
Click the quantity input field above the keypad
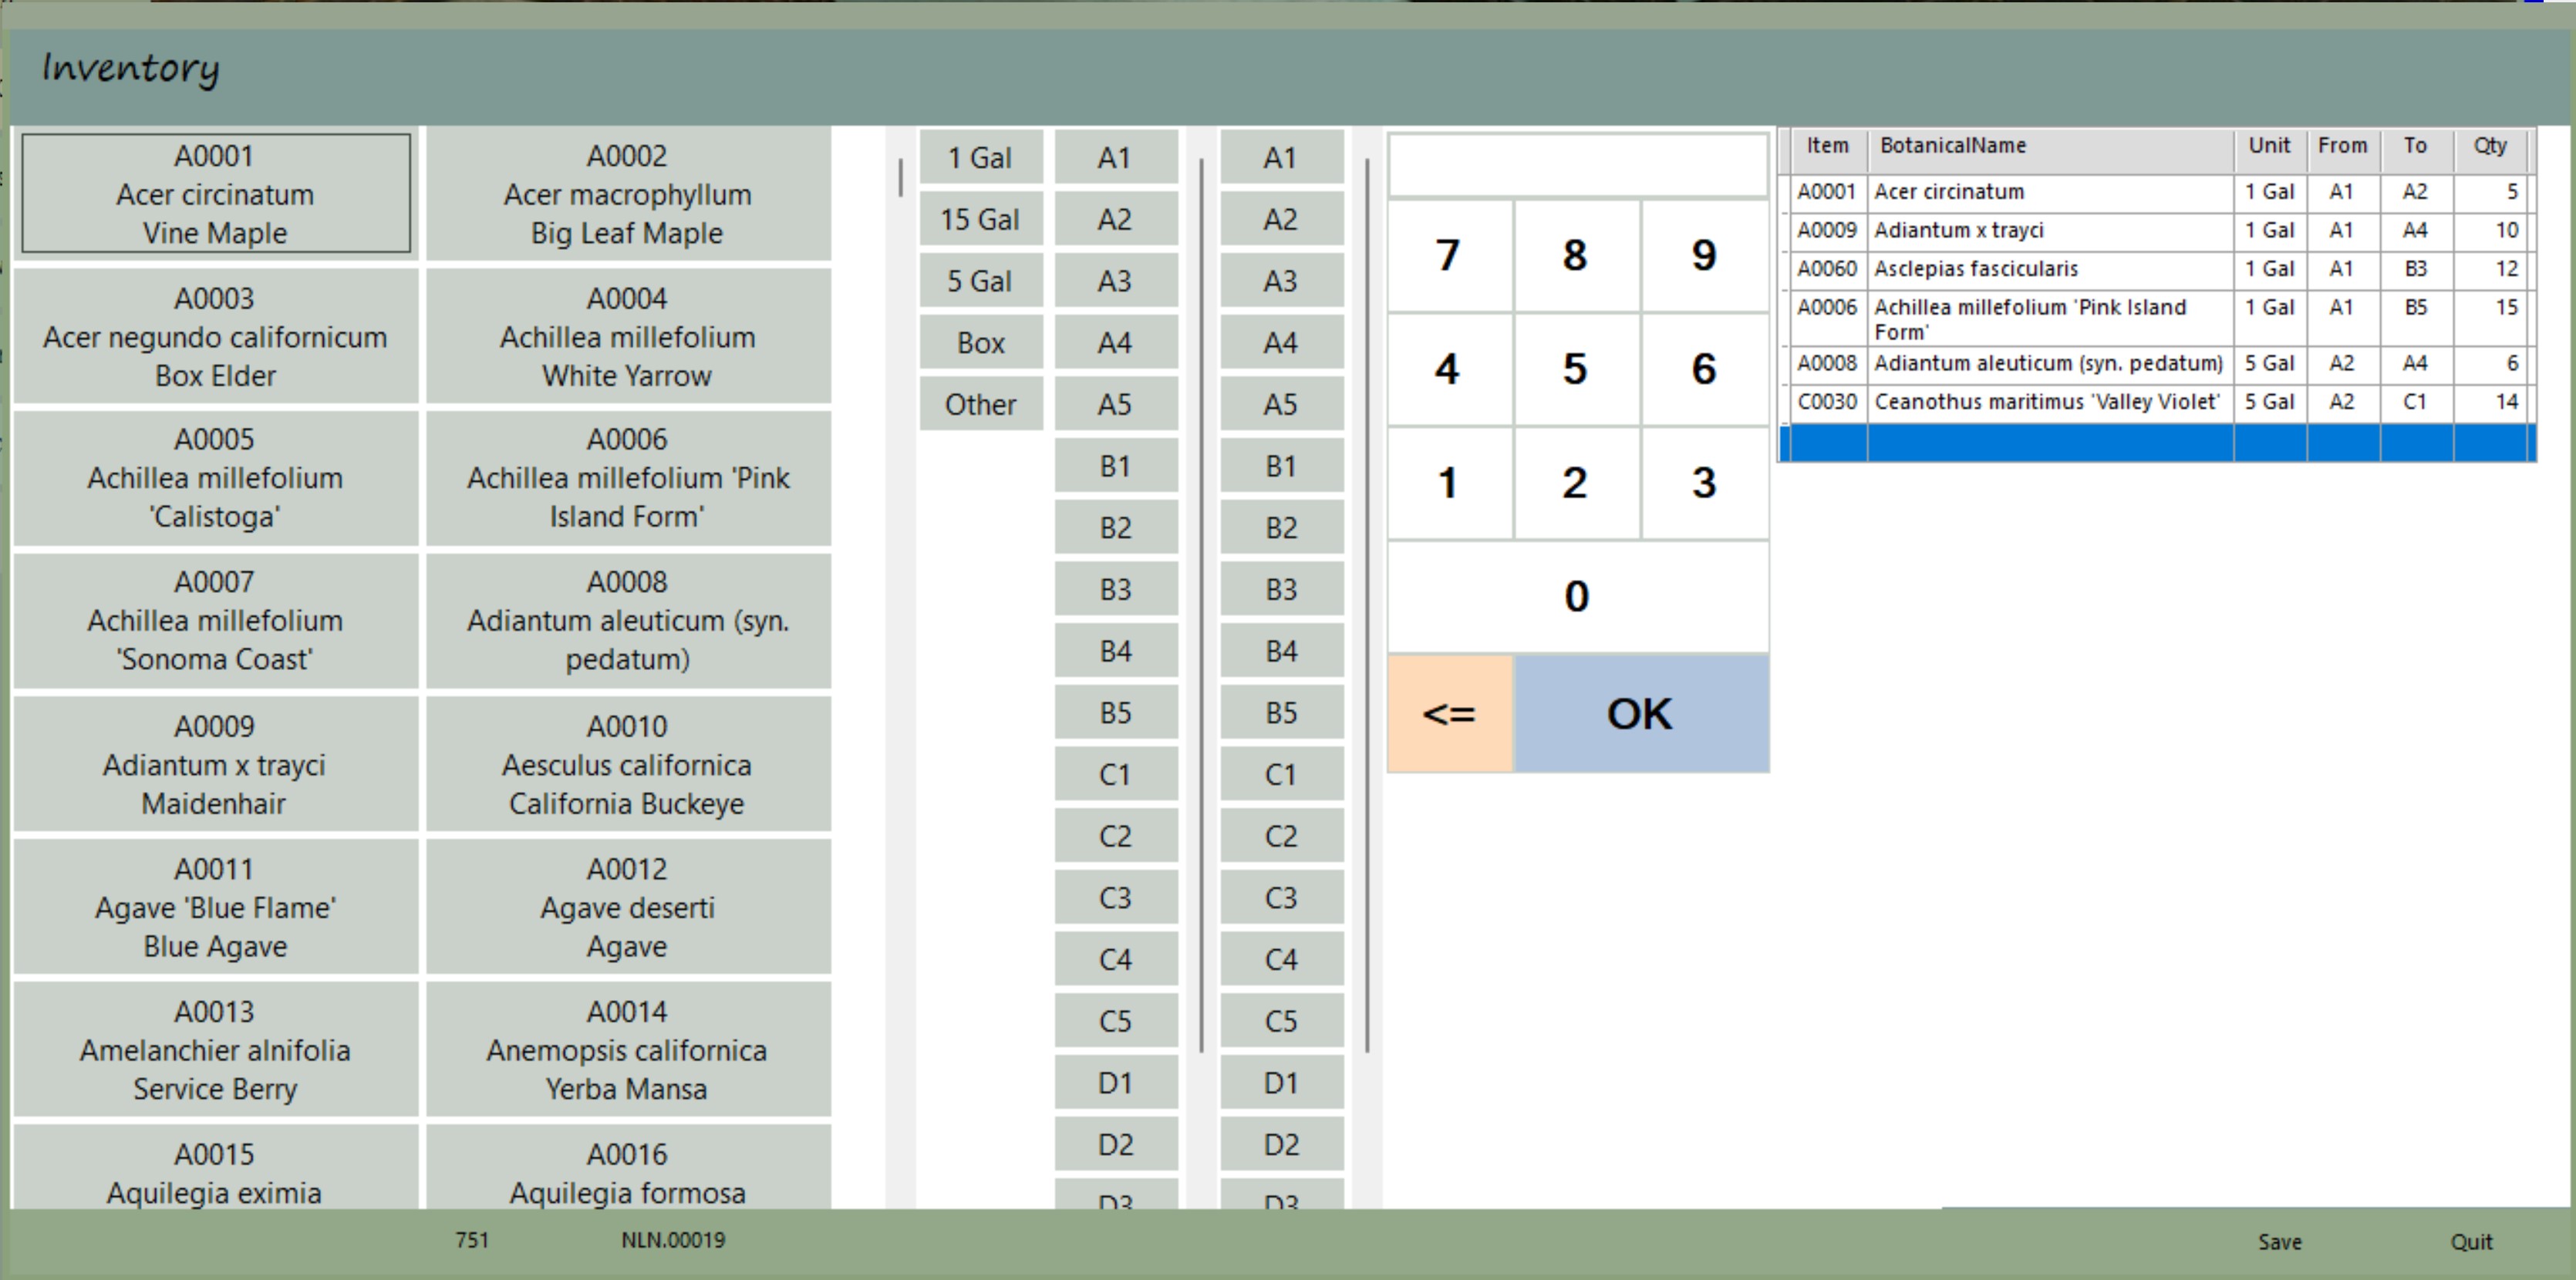1577,165
